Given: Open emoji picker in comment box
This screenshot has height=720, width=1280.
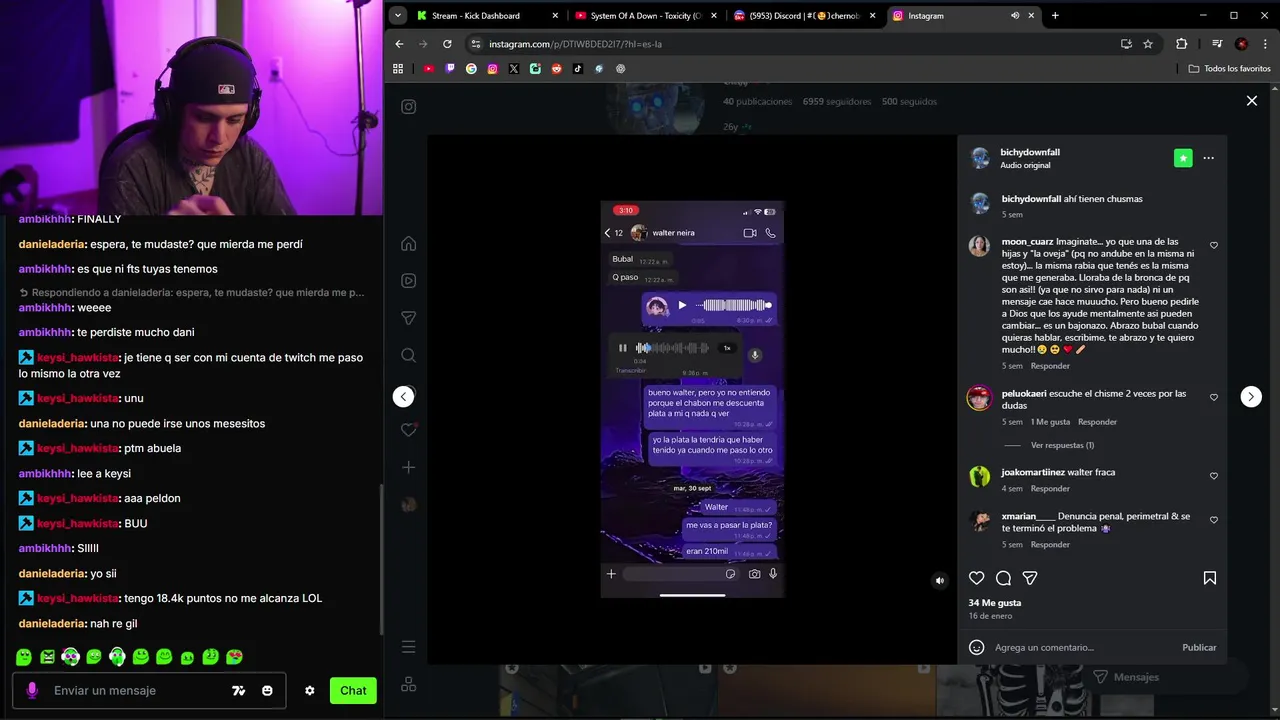Looking at the screenshot, I should (x=977, y=647).
